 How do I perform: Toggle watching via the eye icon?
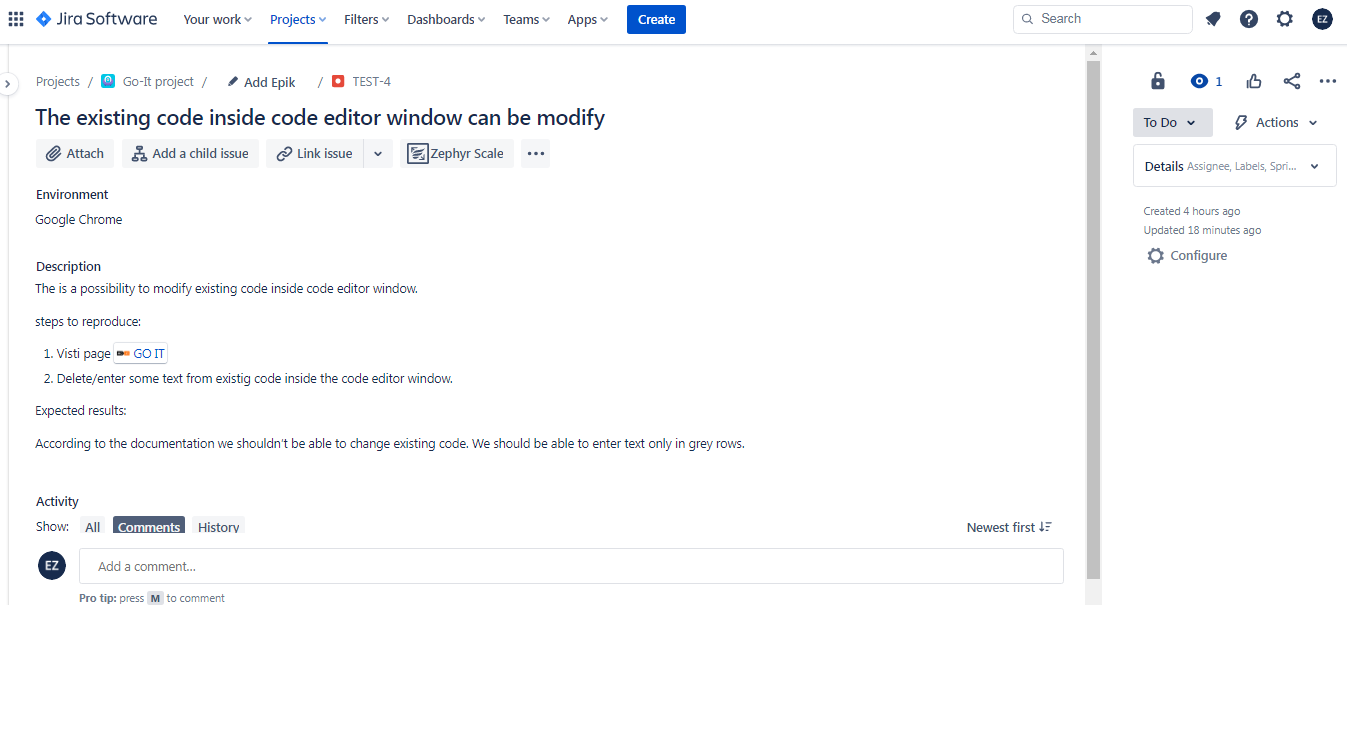pyautogui.click(x=1199, y=81)
